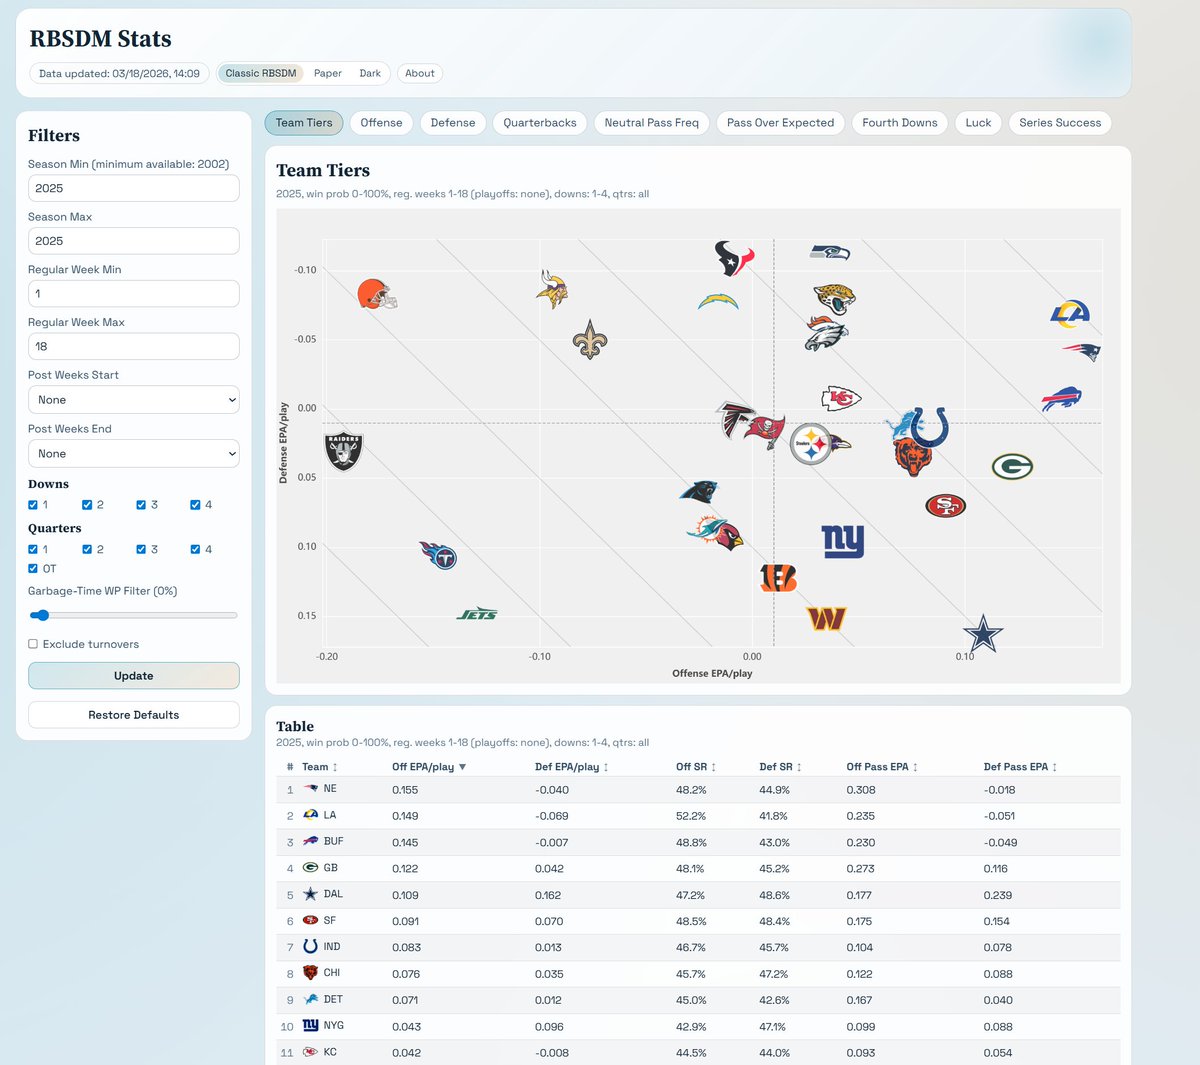1200x1065 pixels.
Task: Open the Quarterbacks tab
Action: point(540,123)
